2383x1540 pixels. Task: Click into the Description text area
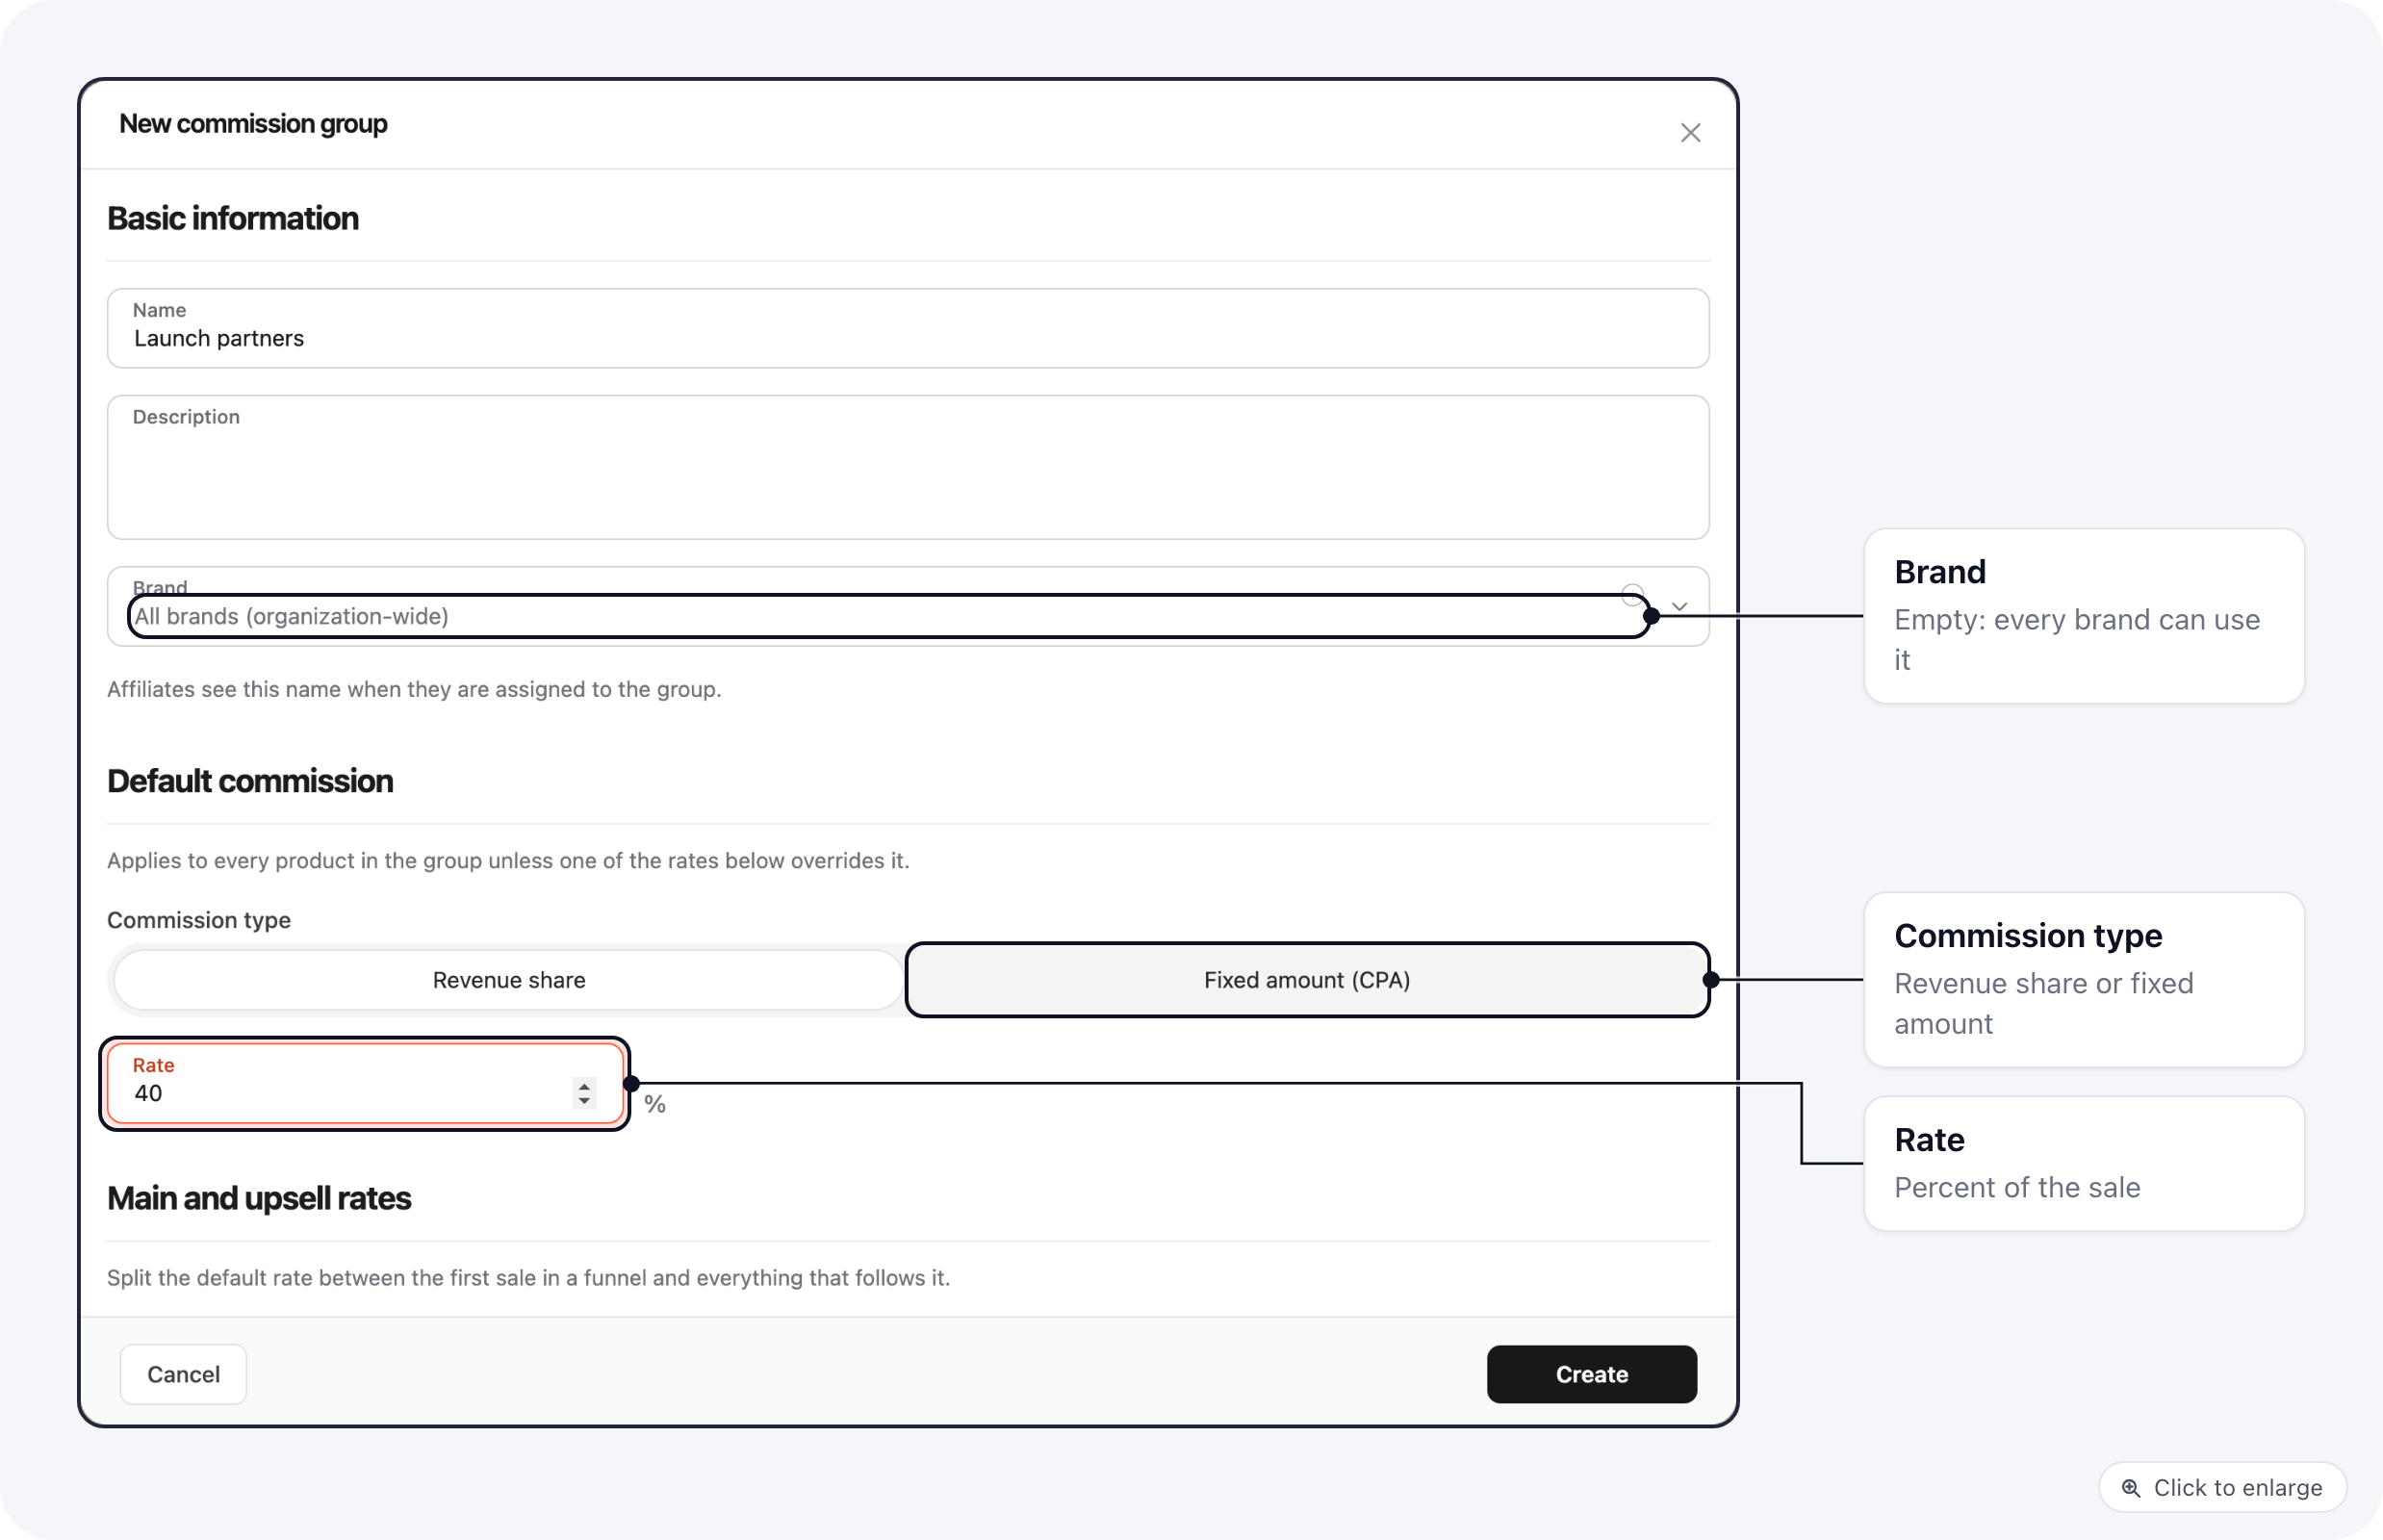[x=908, y=467]
